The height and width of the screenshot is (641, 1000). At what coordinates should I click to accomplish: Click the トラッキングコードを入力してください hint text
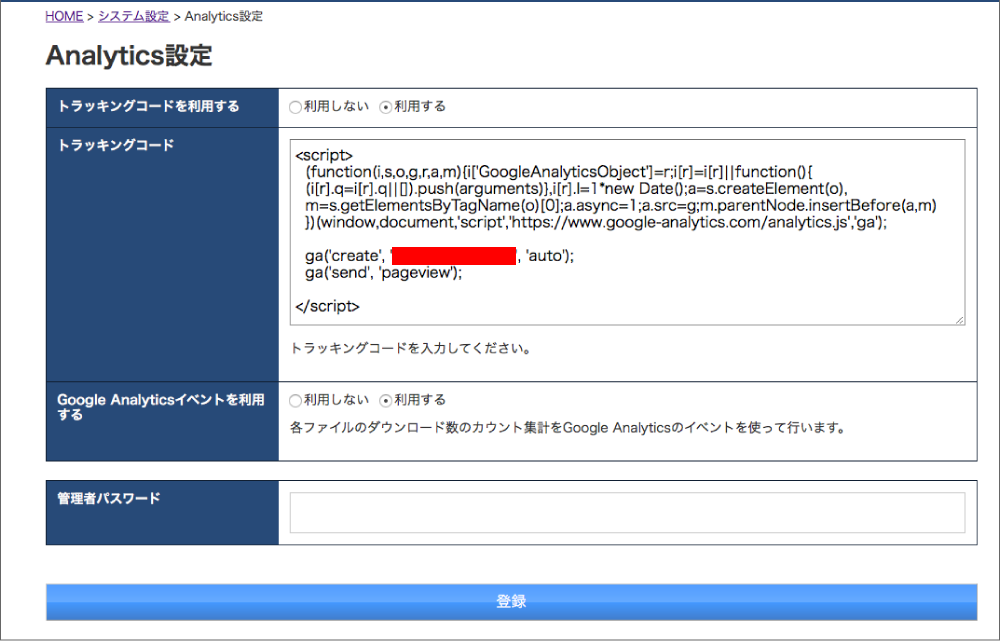(x=411, y=348)
